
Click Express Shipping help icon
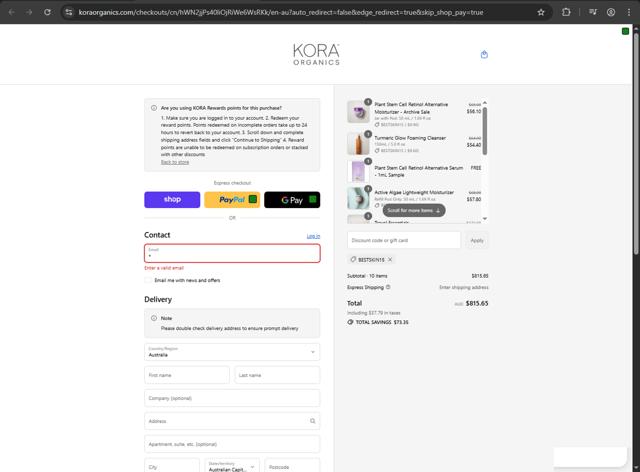coord(388,287)
